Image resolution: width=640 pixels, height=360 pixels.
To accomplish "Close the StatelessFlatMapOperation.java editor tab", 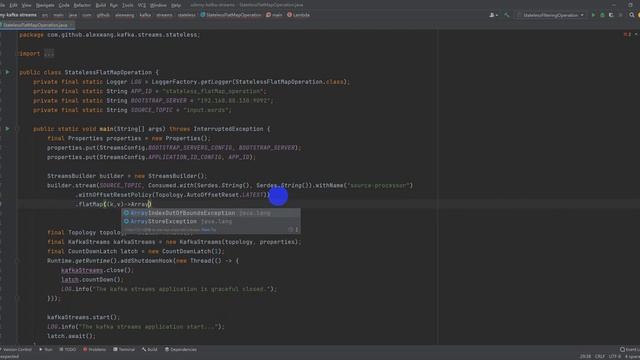I will tap(72, 25).
